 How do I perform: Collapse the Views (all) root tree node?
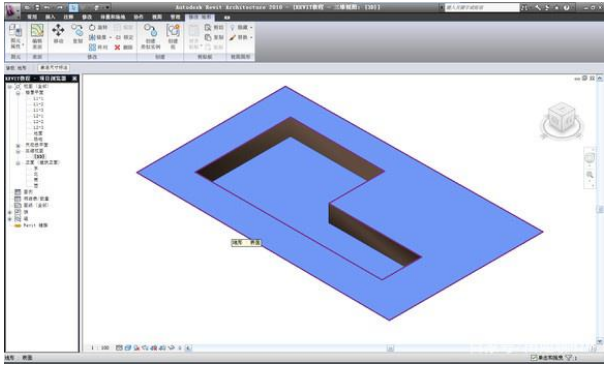pos(10,87)
